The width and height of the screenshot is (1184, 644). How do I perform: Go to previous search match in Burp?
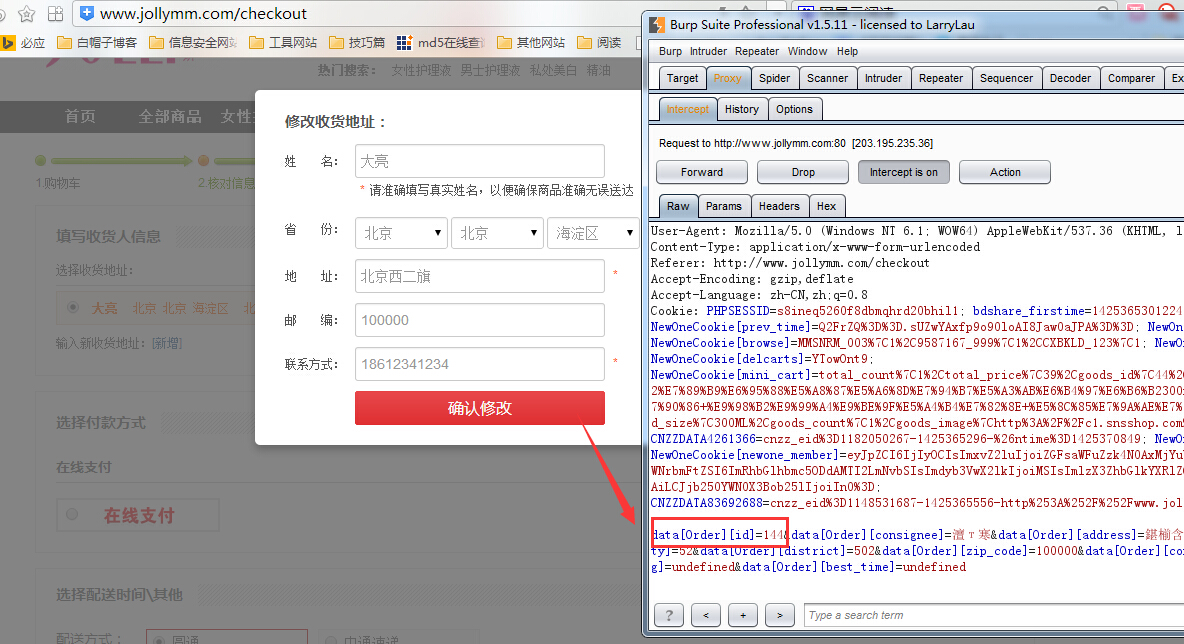click(706, 615)
